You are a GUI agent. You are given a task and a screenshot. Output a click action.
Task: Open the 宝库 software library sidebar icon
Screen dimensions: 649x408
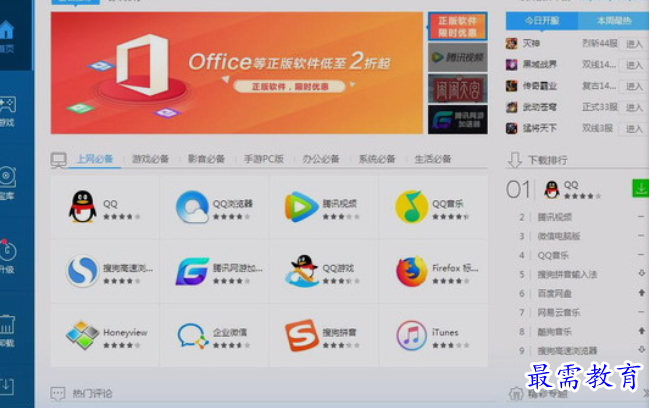[x=7, y=178]
